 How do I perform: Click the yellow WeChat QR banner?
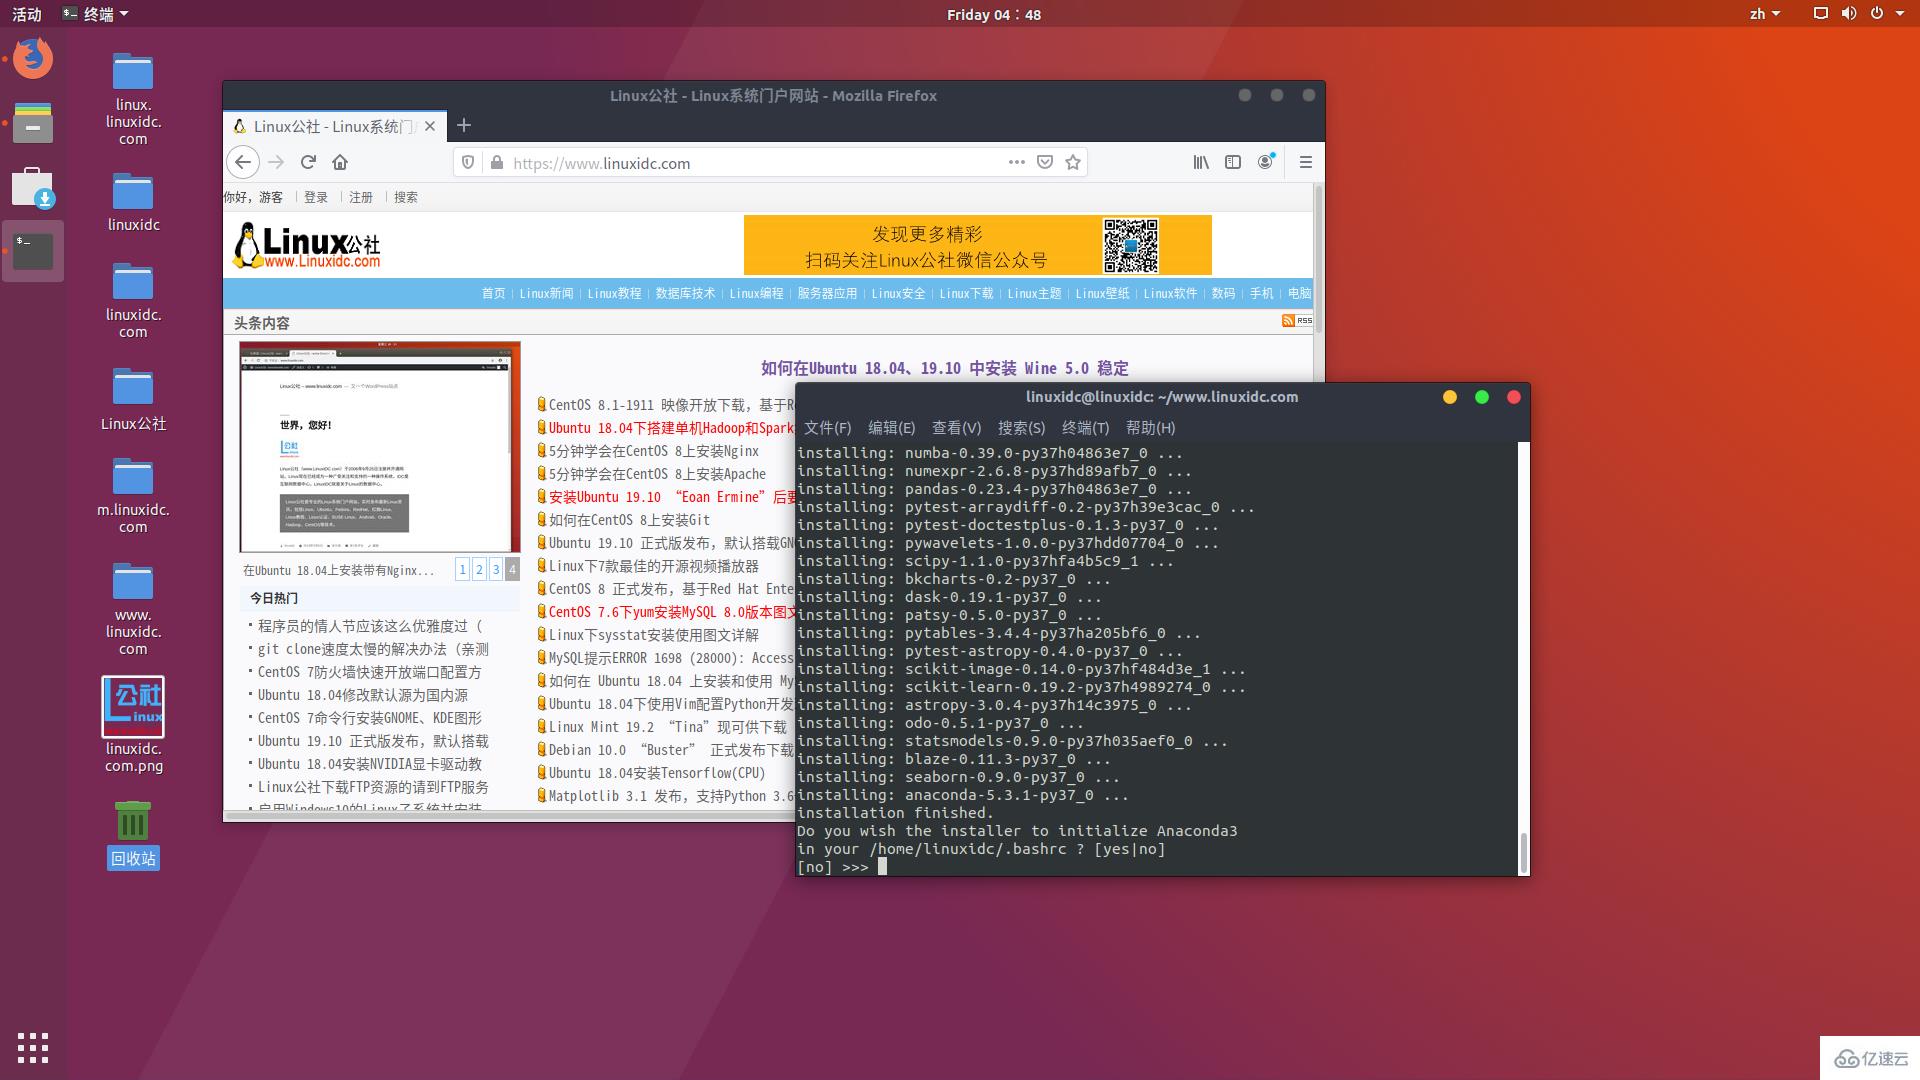click(x=977, y=245)
